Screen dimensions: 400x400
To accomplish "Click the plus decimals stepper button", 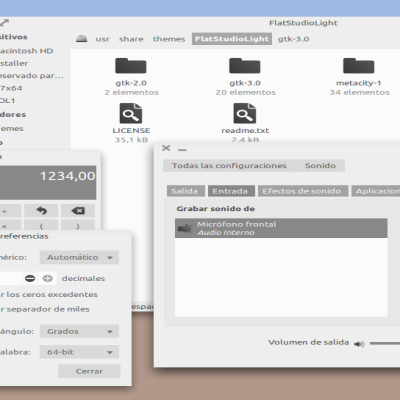I will coord(47,278).
